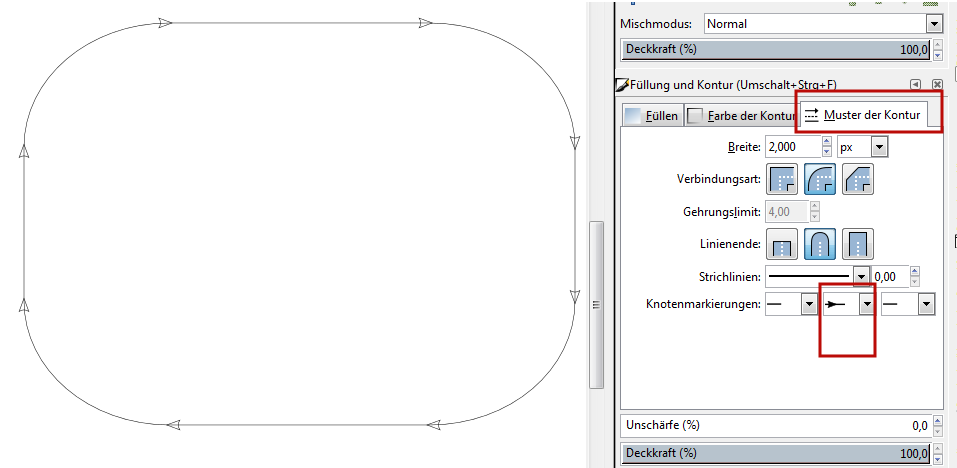Viewport: 957px width, 468px height.
Task: Close the Füllung und Kontur panel
Action: click(x=937, y=84)
